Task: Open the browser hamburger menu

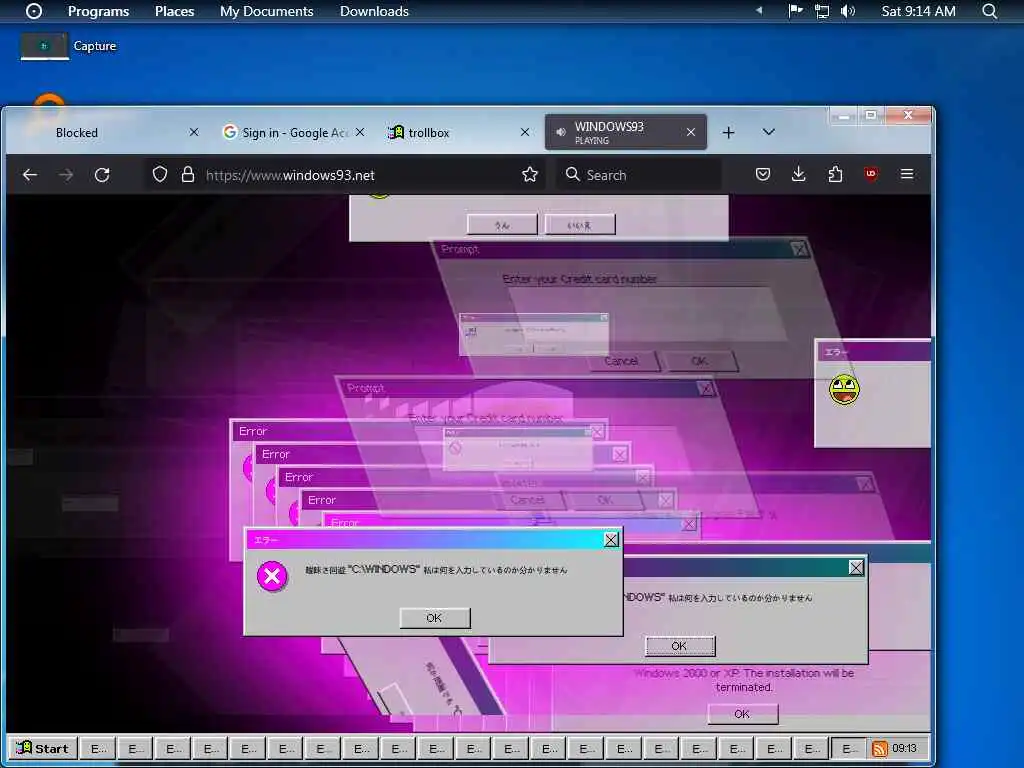Action: [x=907, y=174]
